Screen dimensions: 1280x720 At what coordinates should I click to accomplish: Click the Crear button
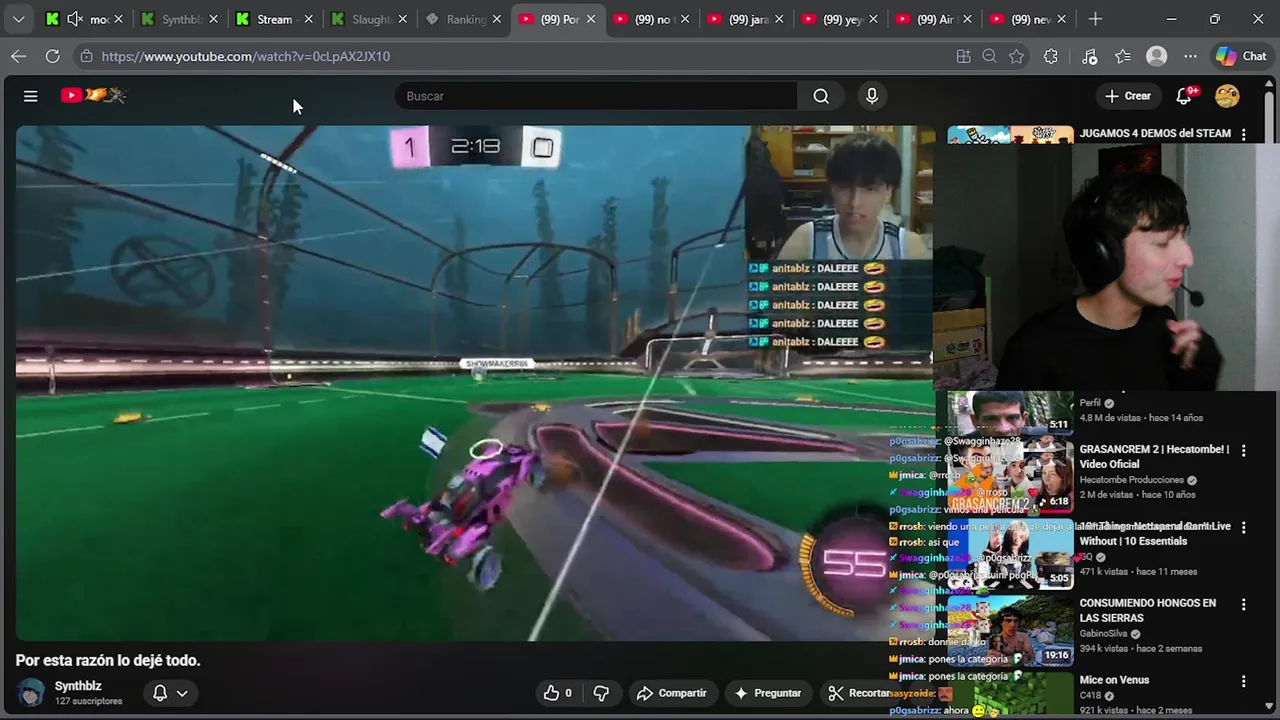[1127, 96]
